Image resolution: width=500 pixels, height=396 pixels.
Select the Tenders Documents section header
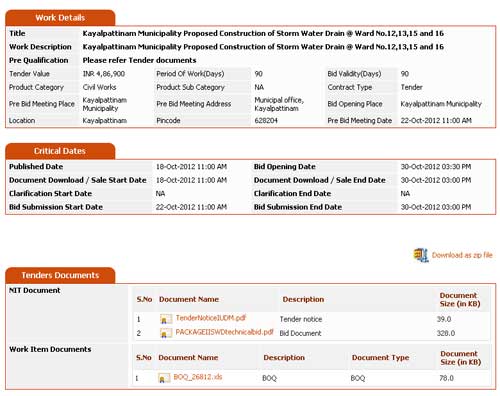coord(60,275)
